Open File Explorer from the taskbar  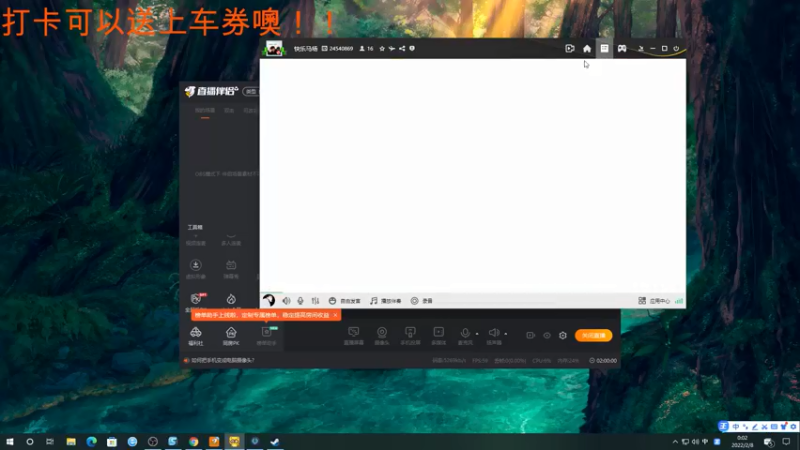click(x=71, y=441)
